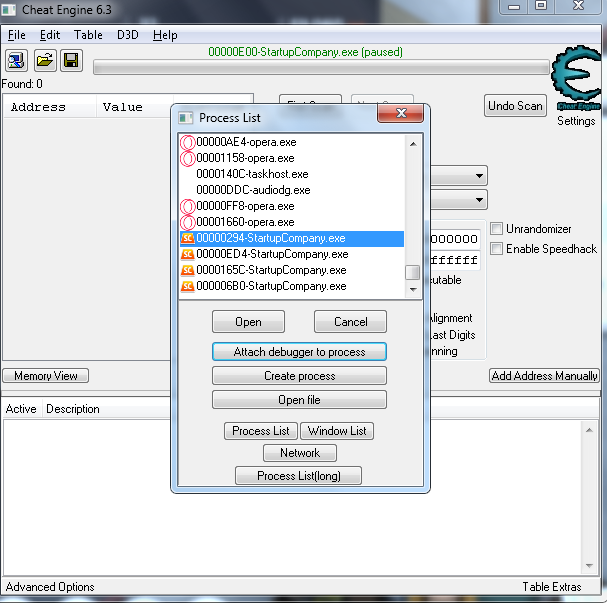Open the D3D menu
The image size is (607, 603).
[128, 35]
